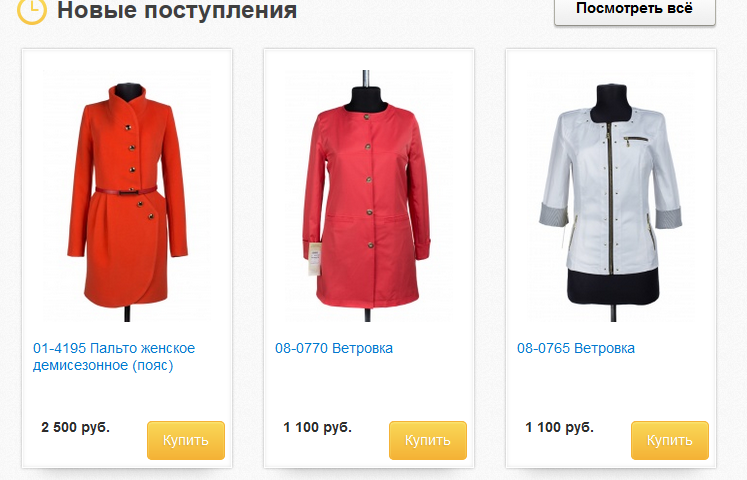Click the 2 500 руб. price

tap(75, 427)
